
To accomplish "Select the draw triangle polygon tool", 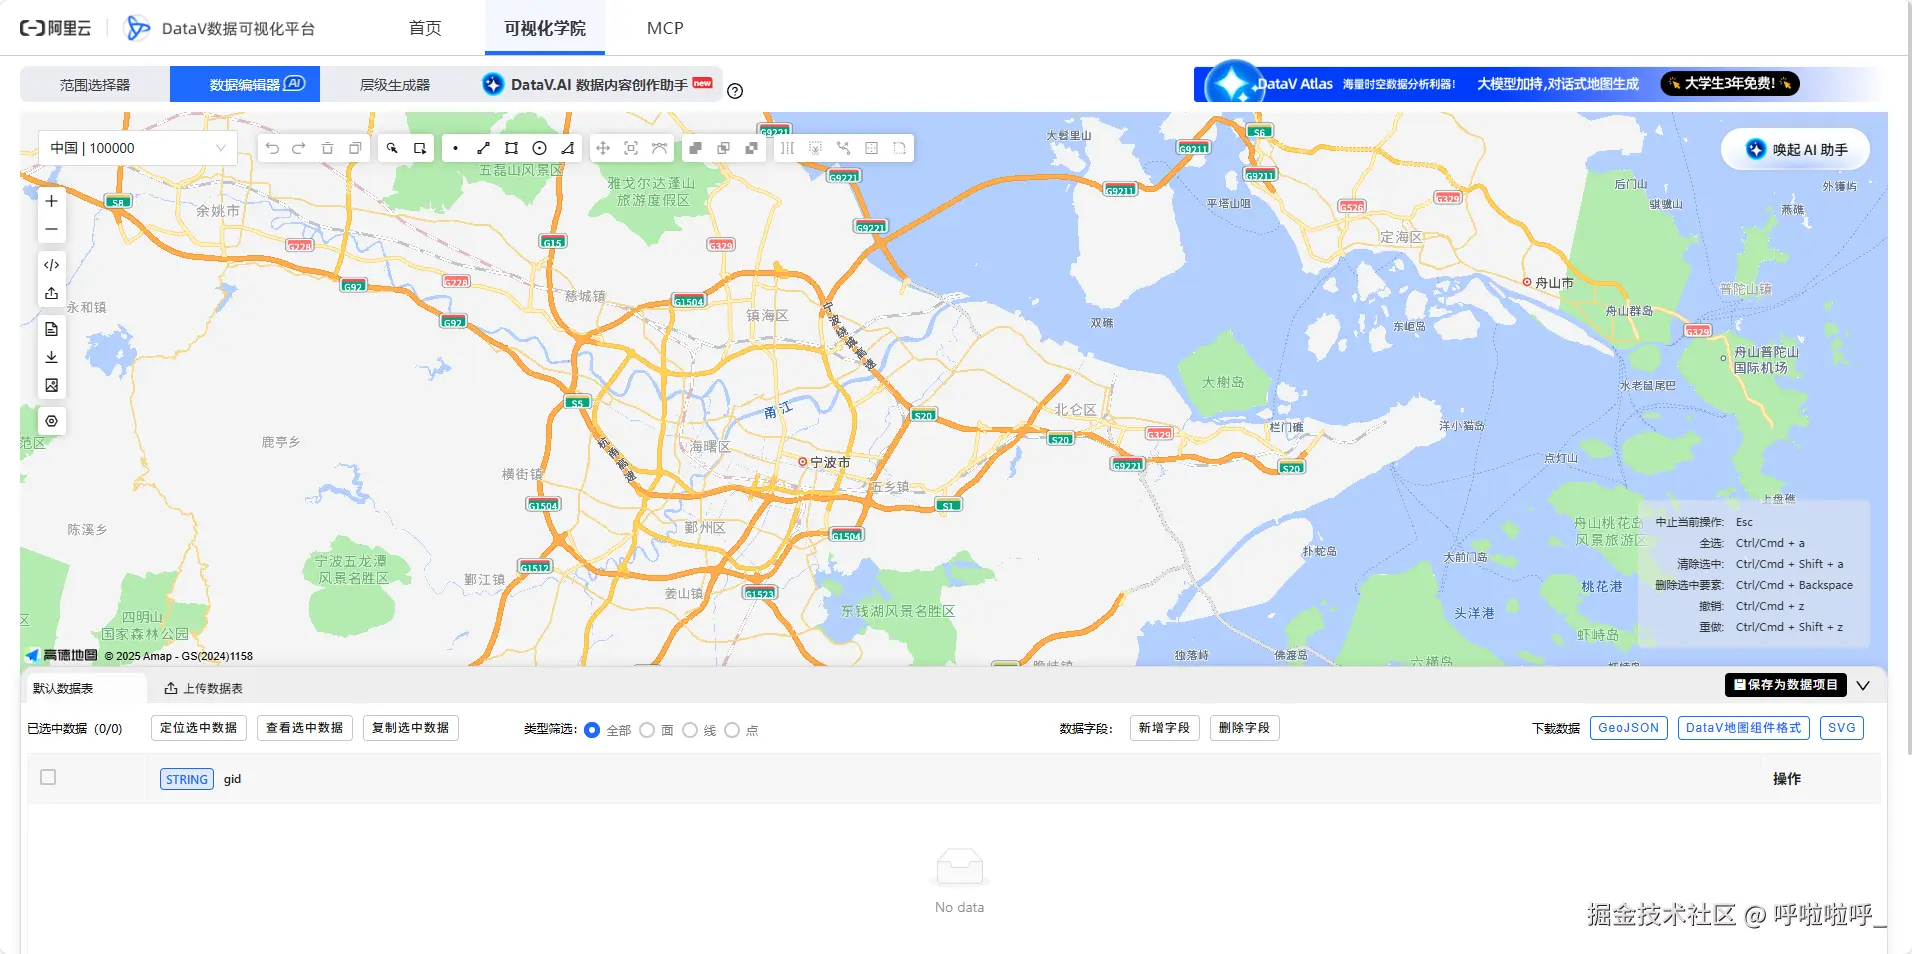I will coord(568,148).
